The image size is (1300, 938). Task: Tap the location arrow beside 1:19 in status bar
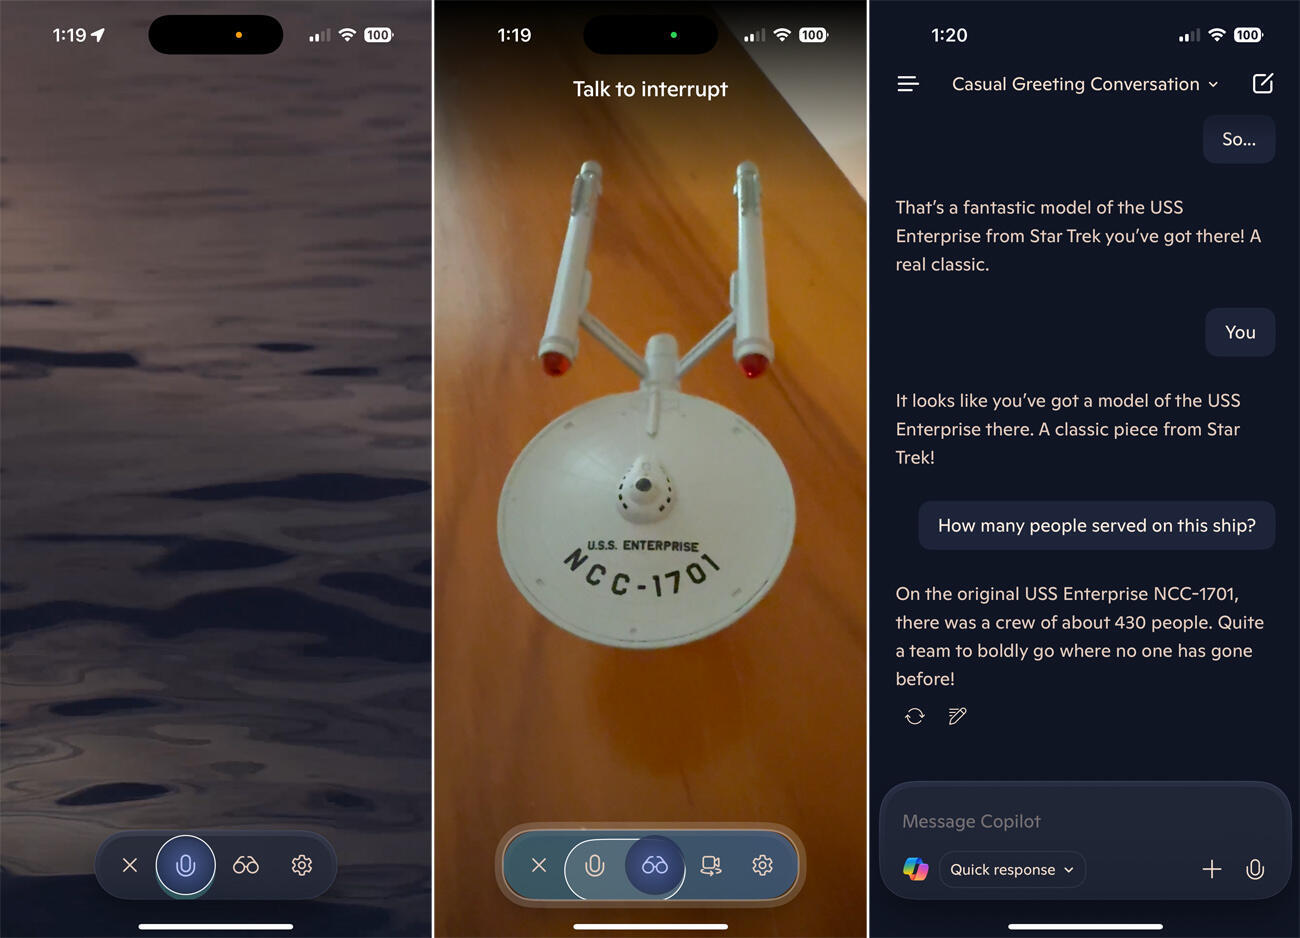98,35
